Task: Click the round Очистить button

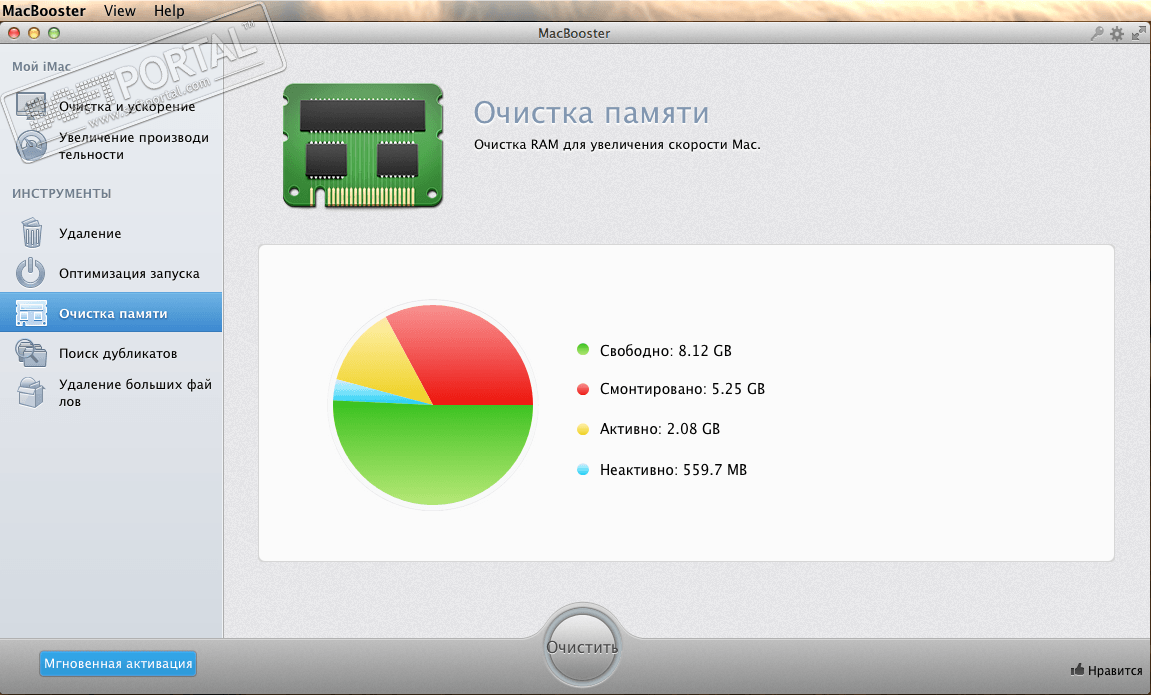Action: [582, 647]
